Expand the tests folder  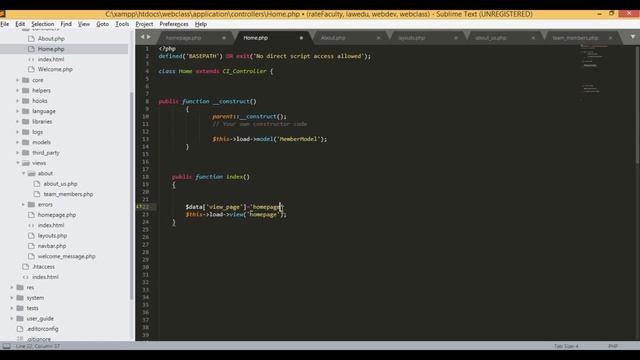tap(12, 308)
